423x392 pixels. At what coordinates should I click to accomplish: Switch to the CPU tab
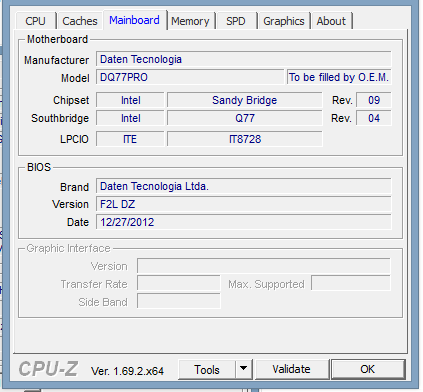pyautogui.click(x=35, y=21)
